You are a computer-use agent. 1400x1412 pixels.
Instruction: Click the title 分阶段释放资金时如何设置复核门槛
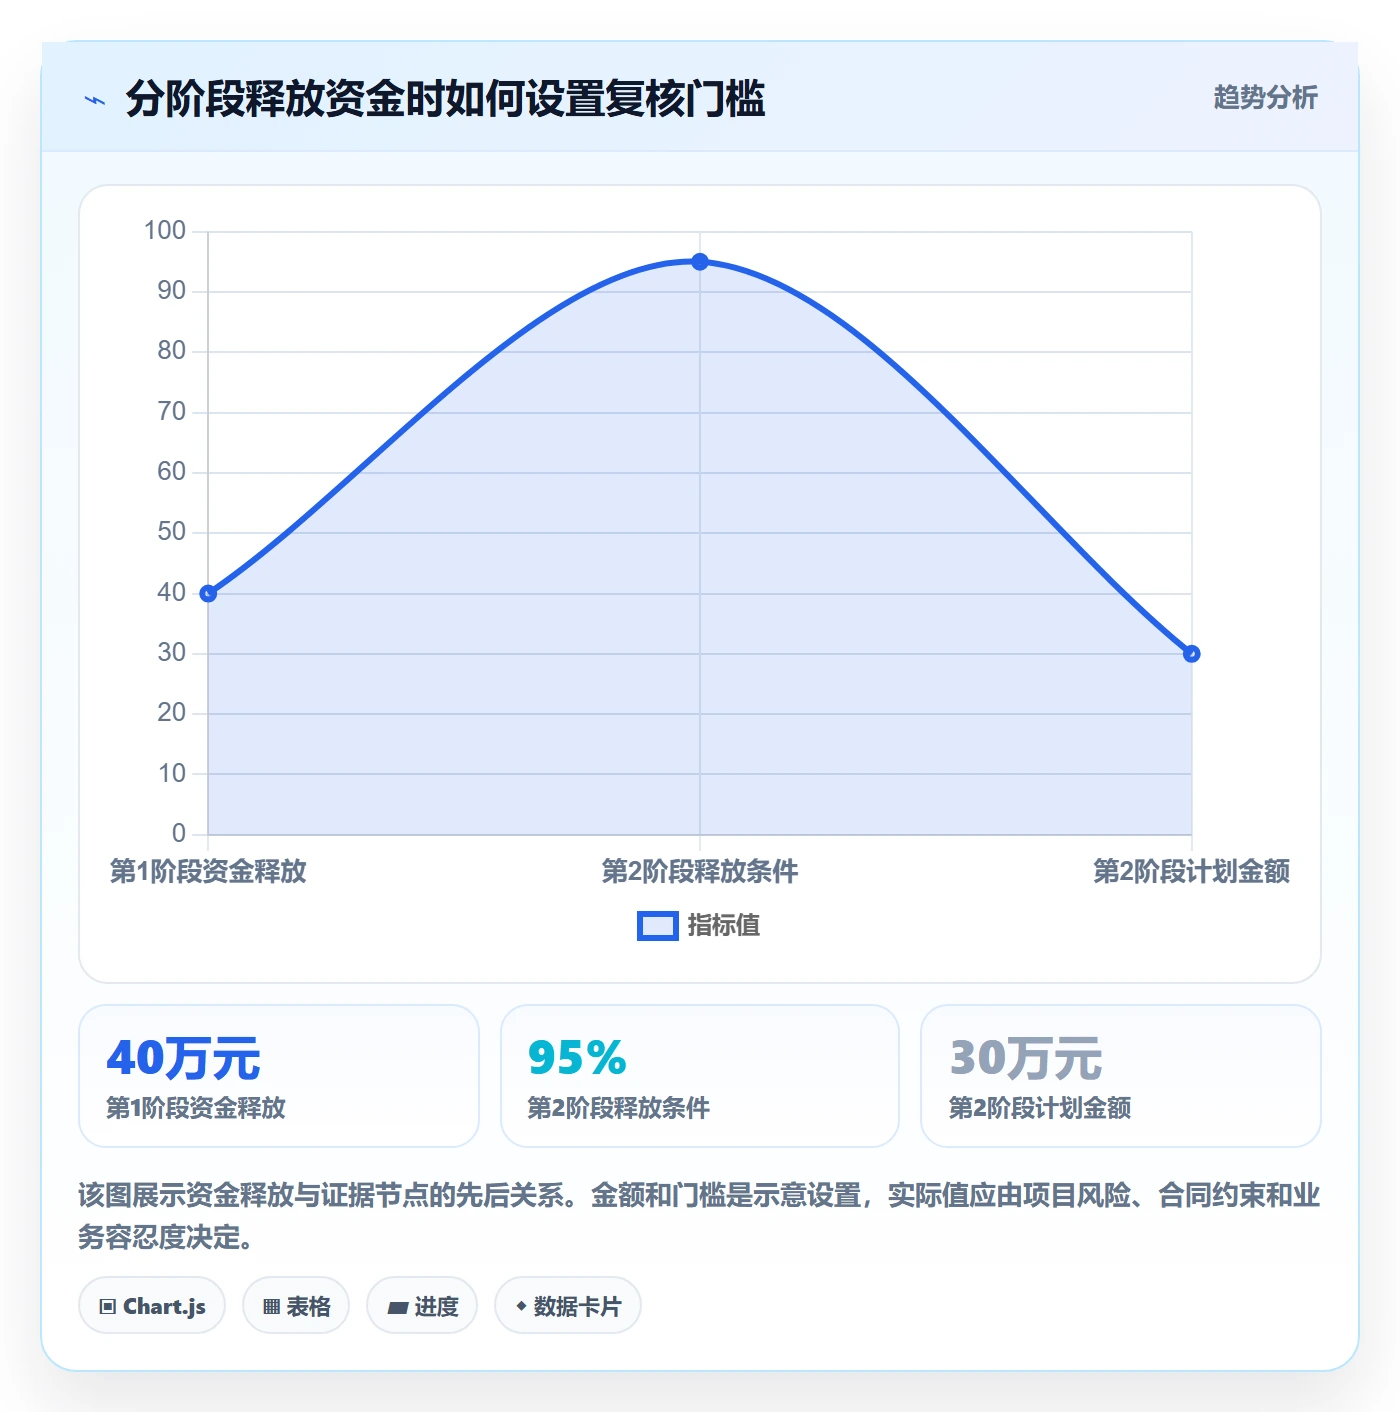(x=445, y=99)
